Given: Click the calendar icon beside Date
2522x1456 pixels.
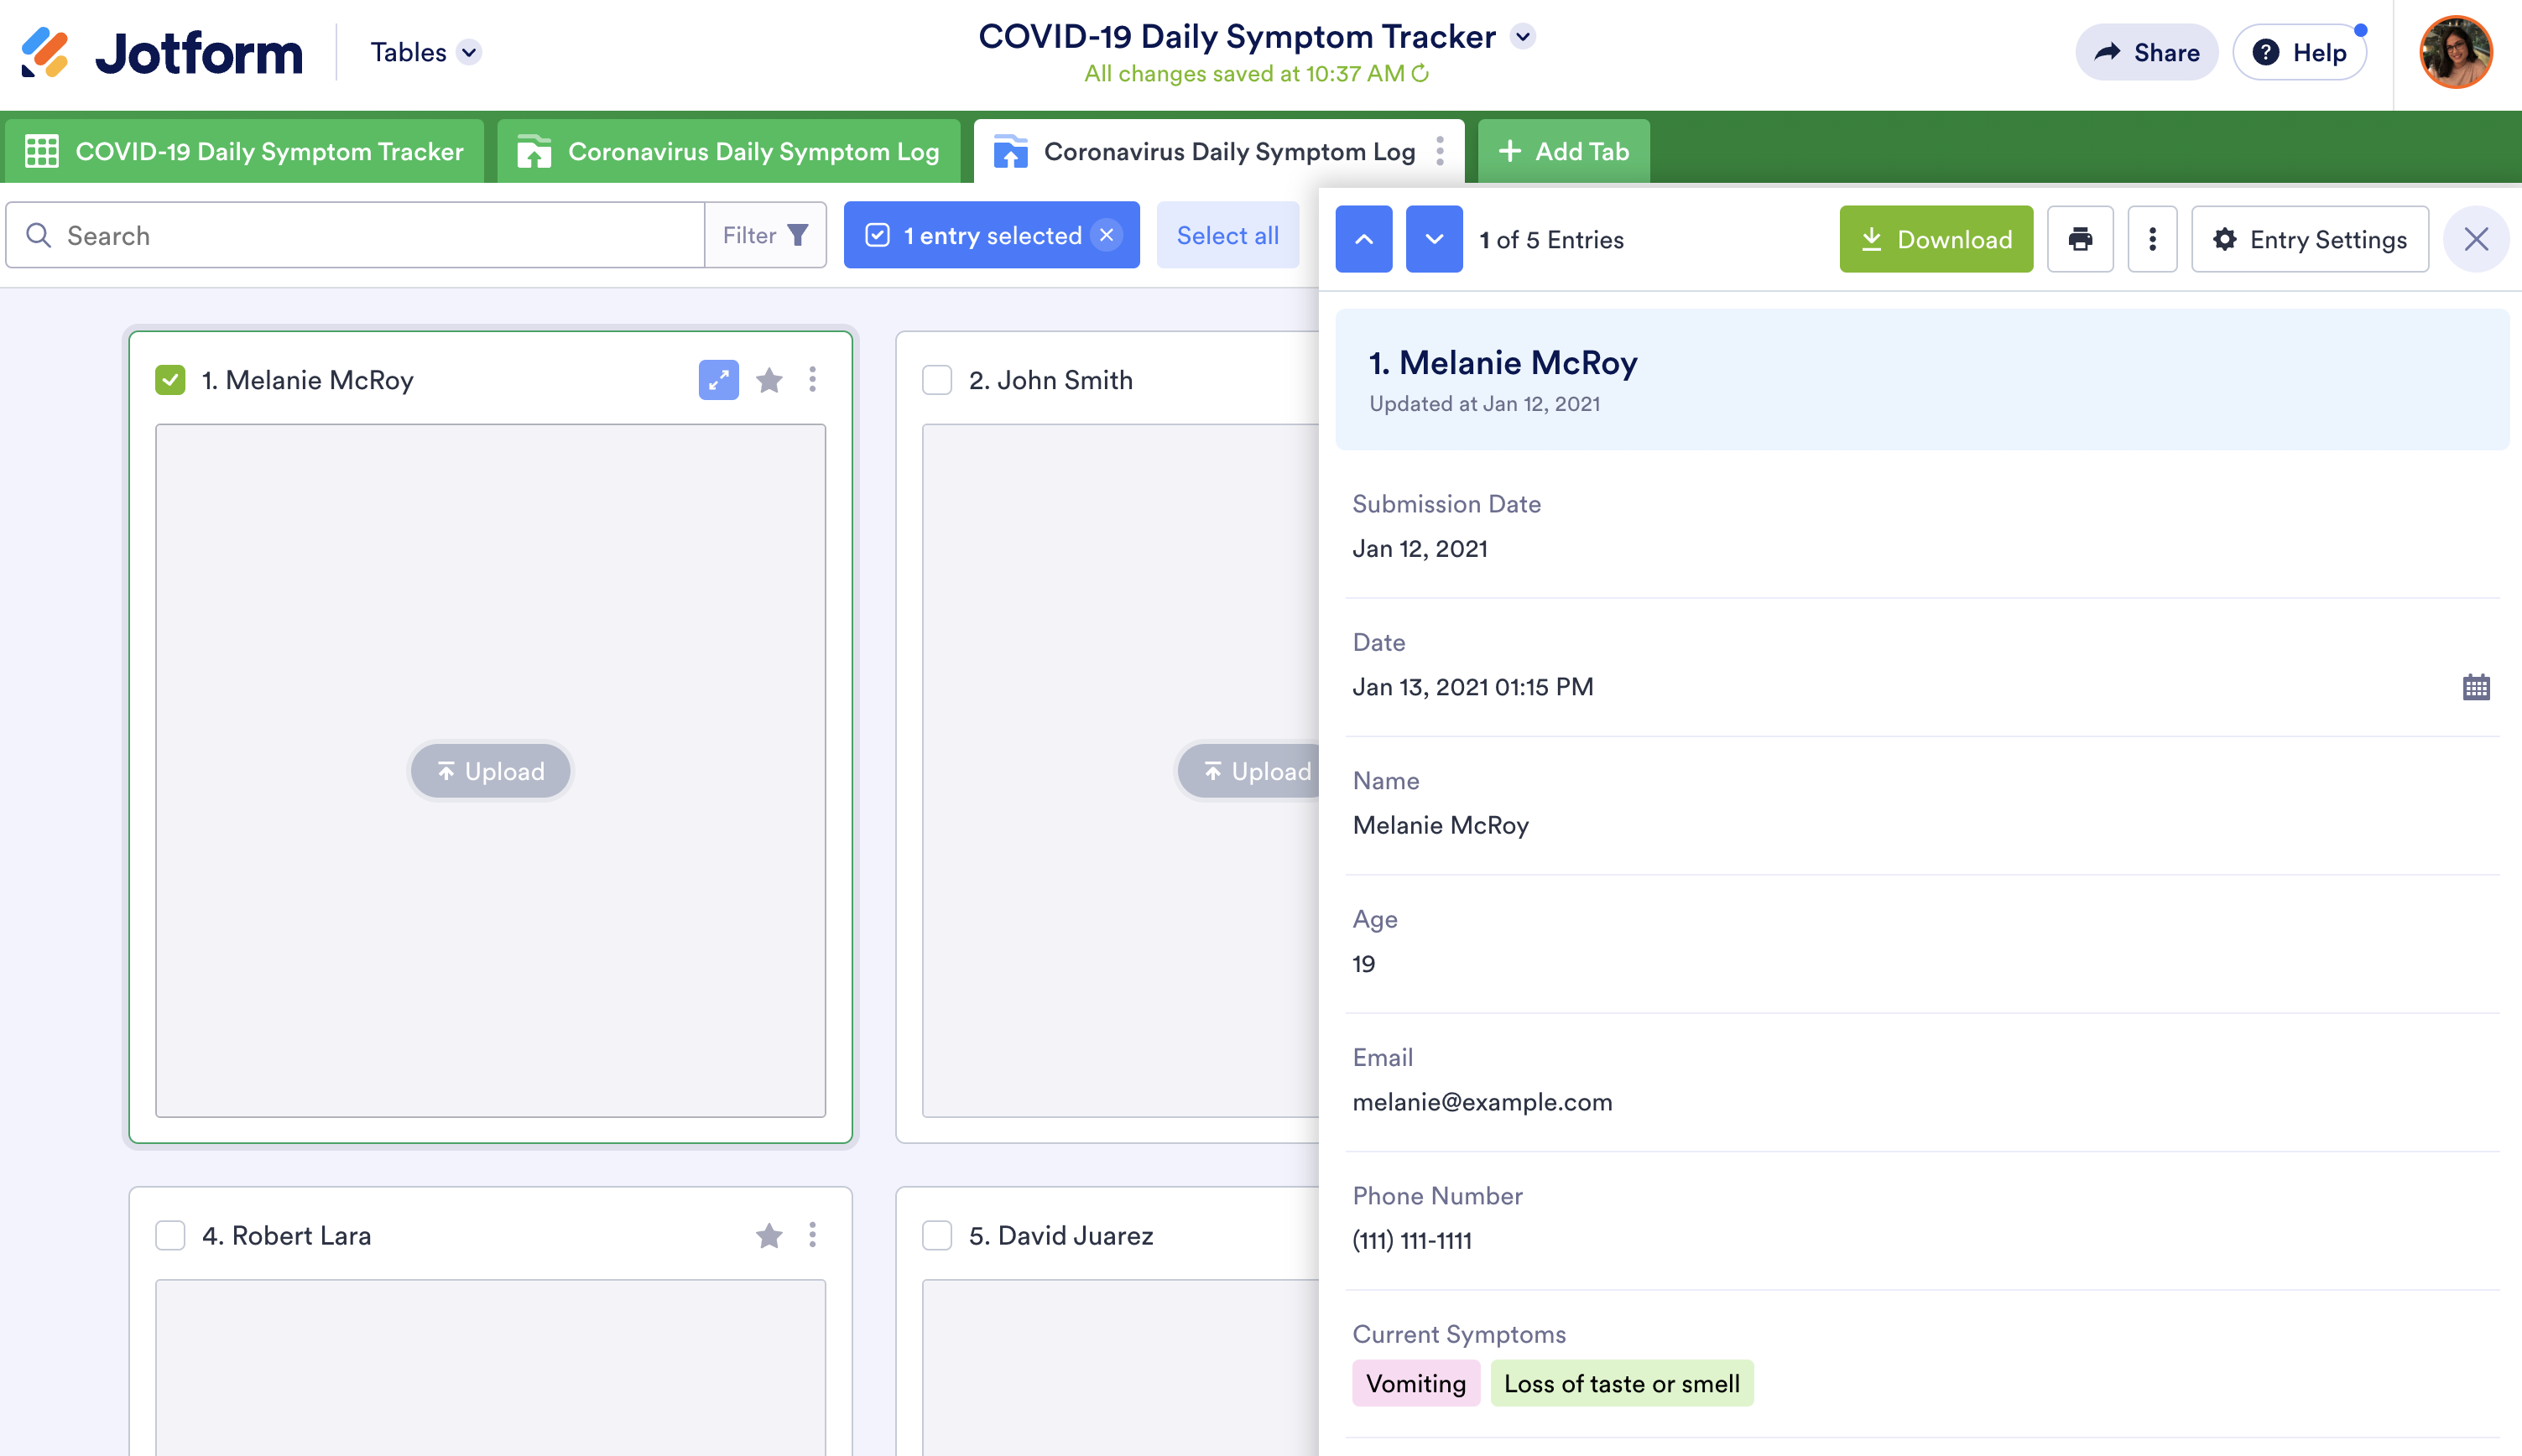Looking at the screenshot, I should click(x=2476, y=687).
